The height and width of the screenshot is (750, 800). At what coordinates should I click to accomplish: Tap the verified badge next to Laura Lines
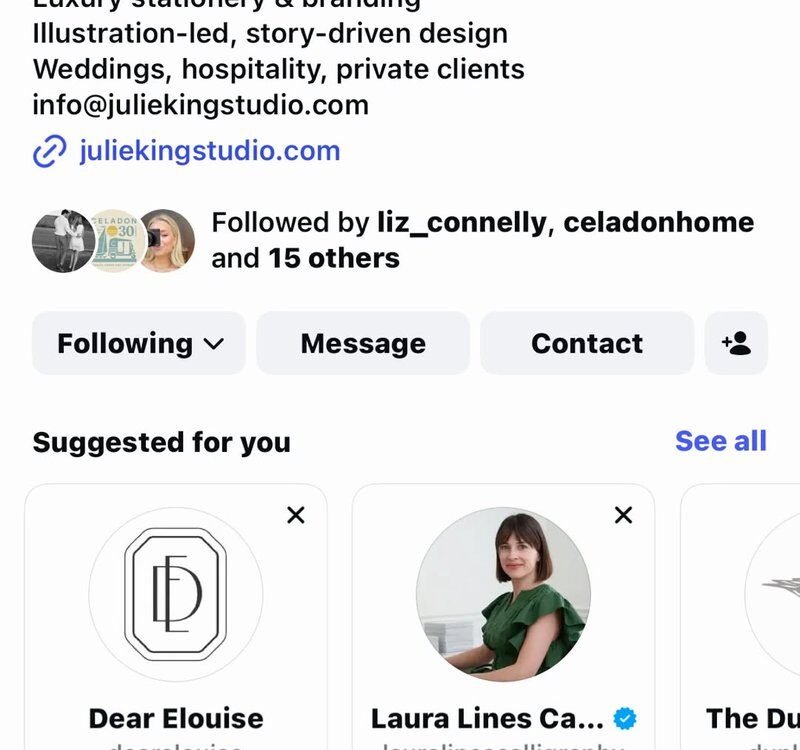(x=625, y=719)
